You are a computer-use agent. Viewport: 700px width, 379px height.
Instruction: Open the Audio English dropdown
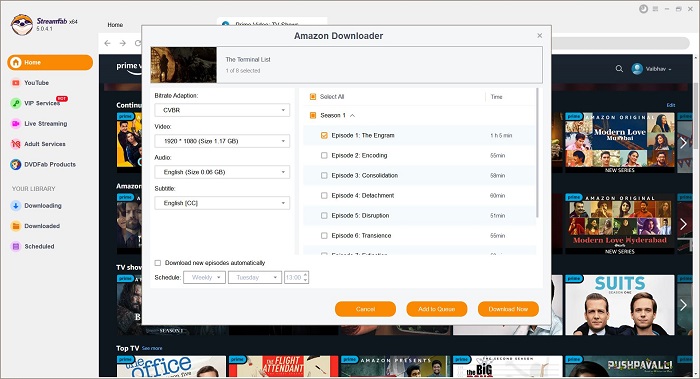[x=222, y=172]
